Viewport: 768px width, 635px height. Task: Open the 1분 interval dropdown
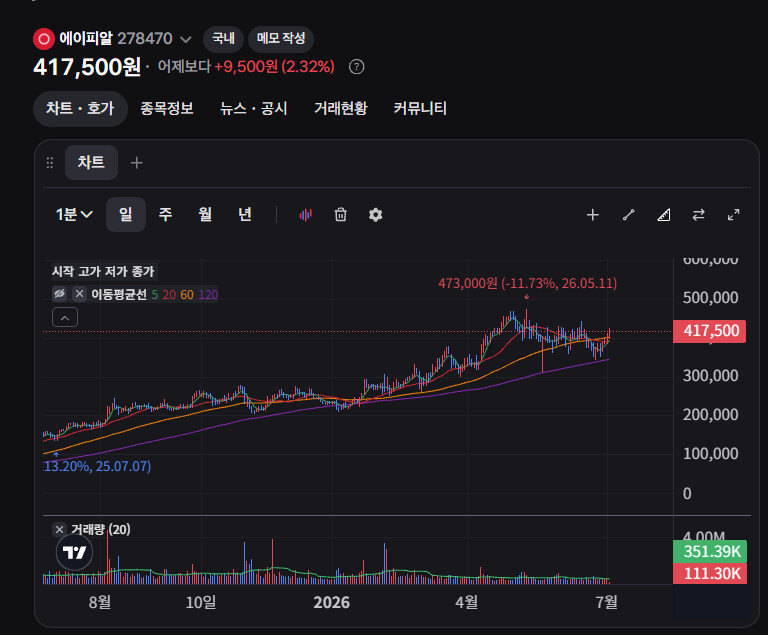[x=74, y=215]
